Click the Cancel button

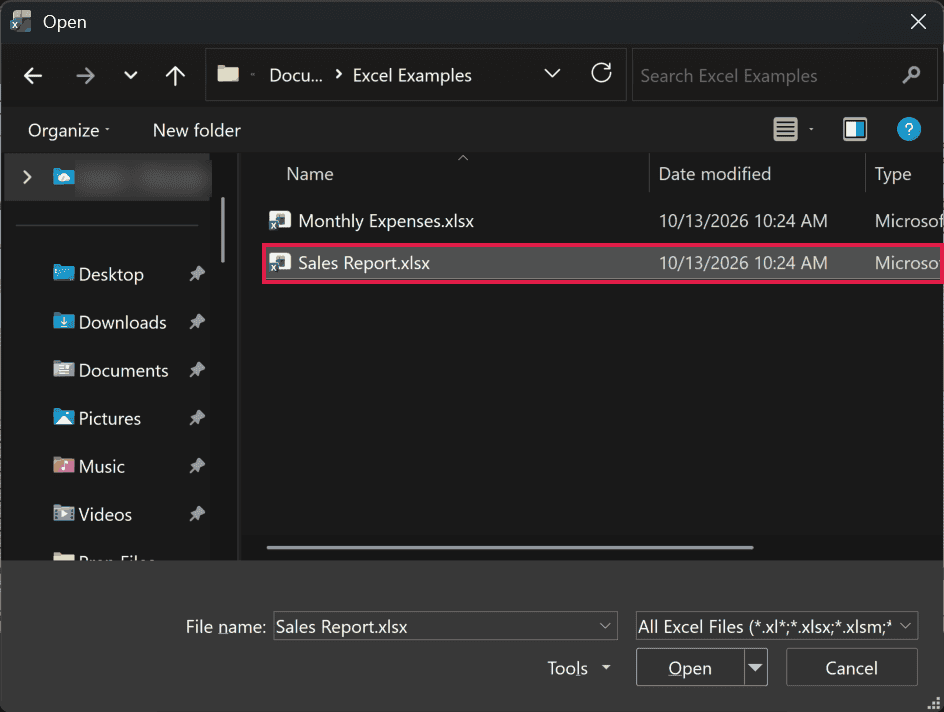click(x=851, y=667)
